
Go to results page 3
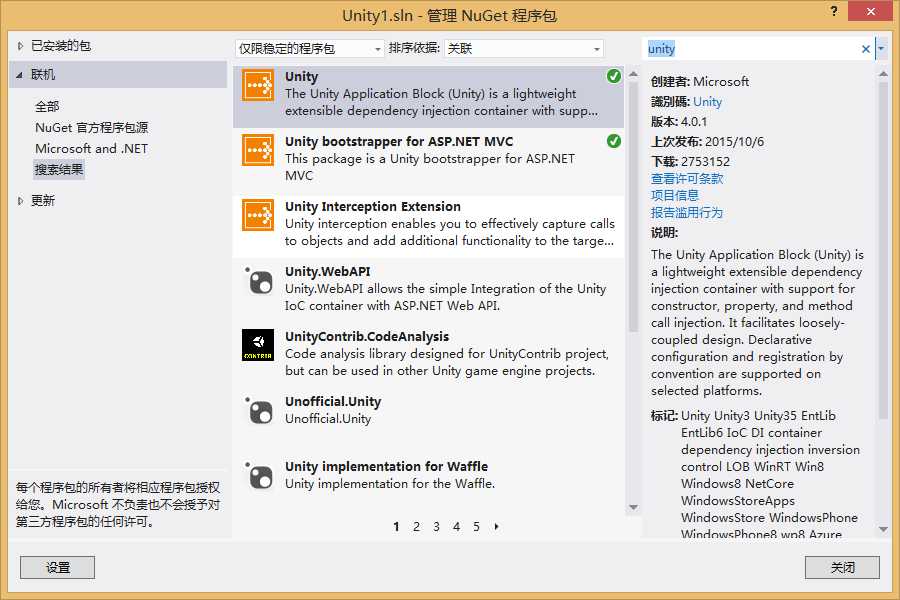click(x=436, y=527)
